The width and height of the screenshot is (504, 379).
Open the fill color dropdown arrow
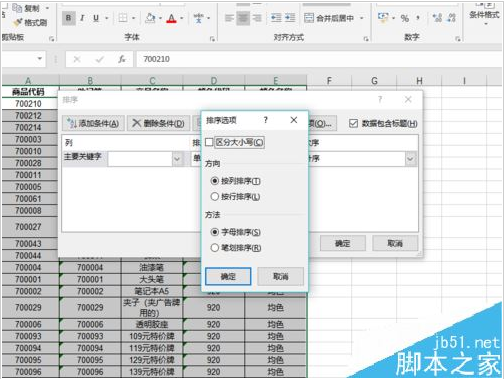pyautogui.click(x=160, y=18)
